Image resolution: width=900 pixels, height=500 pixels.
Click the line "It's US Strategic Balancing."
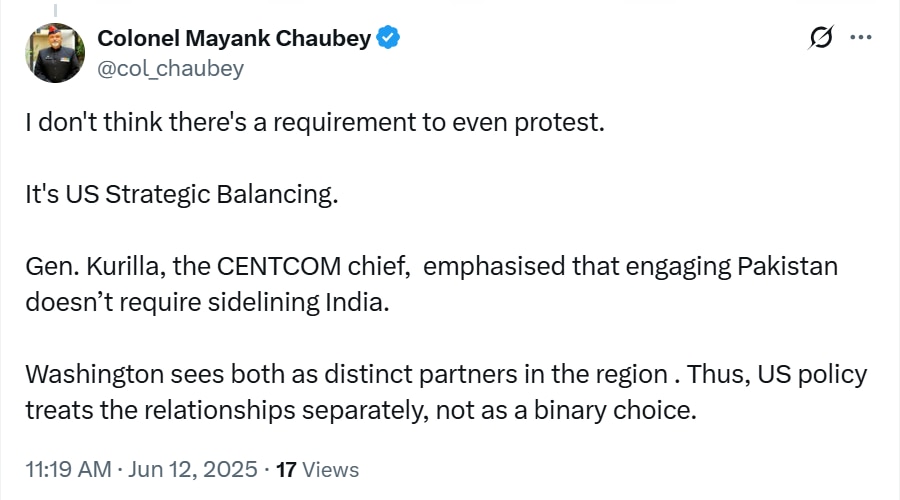(182, 194)
